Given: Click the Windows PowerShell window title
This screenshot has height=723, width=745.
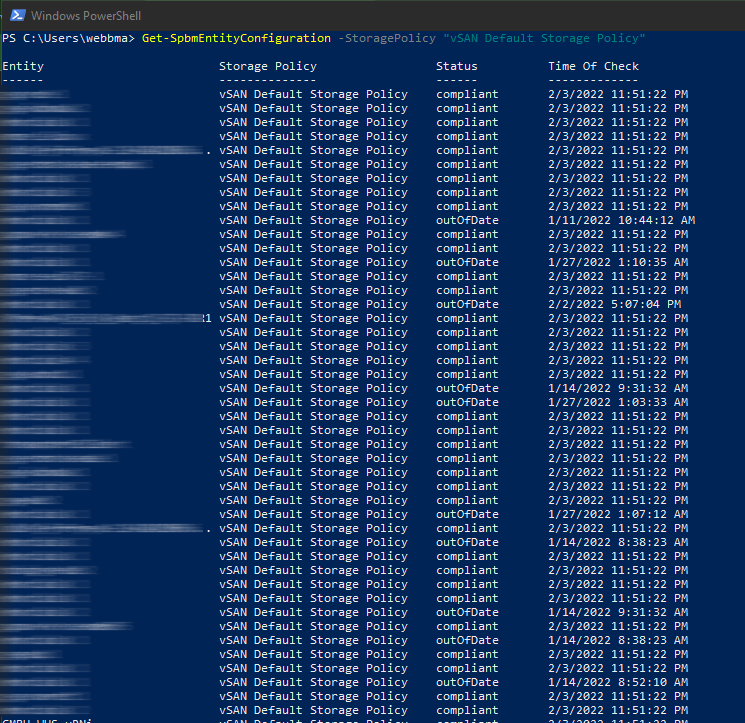Looking at the screenshot, I should pos(86,16).
